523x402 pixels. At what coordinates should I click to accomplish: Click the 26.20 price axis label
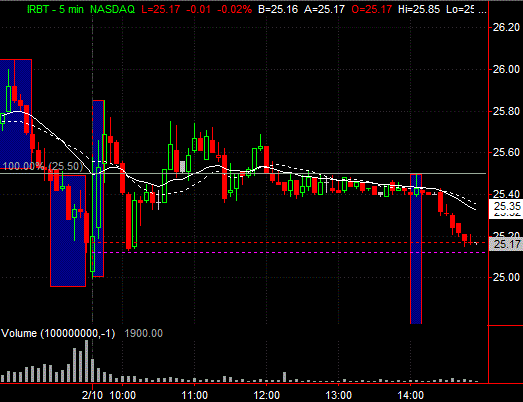506,27
